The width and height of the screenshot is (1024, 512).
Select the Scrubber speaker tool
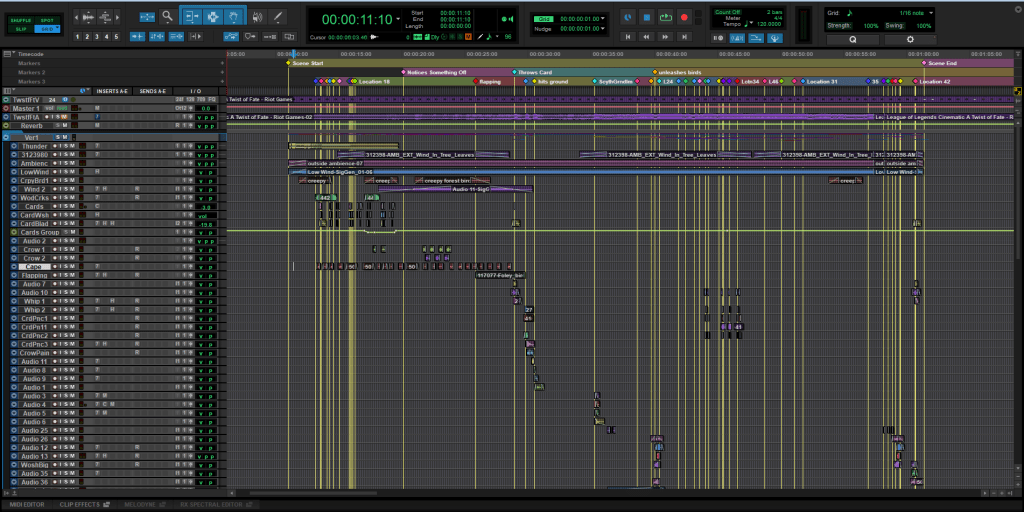[257, 17]
